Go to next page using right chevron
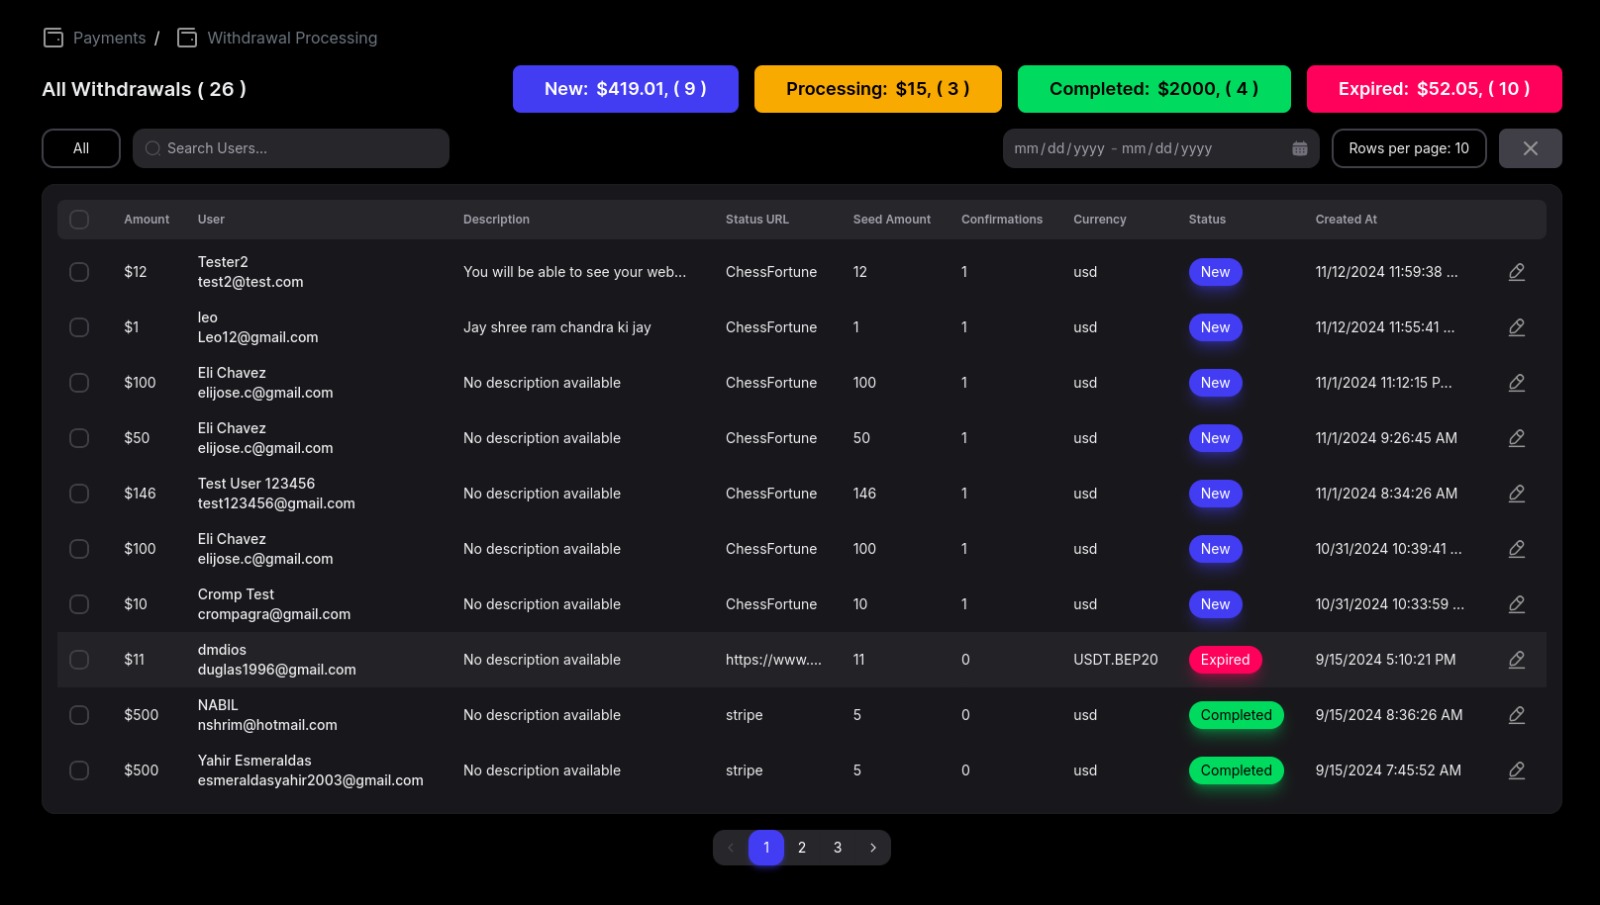The width and height of the screenshot is (1600, 905). coord(873,848)
